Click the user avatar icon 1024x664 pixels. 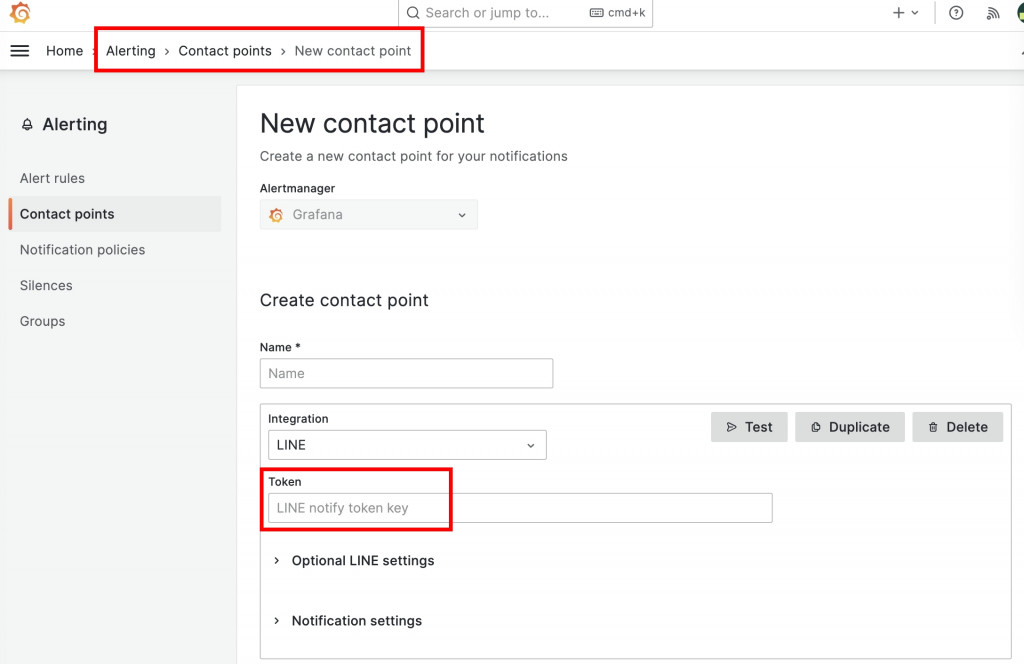(1019, 13)
